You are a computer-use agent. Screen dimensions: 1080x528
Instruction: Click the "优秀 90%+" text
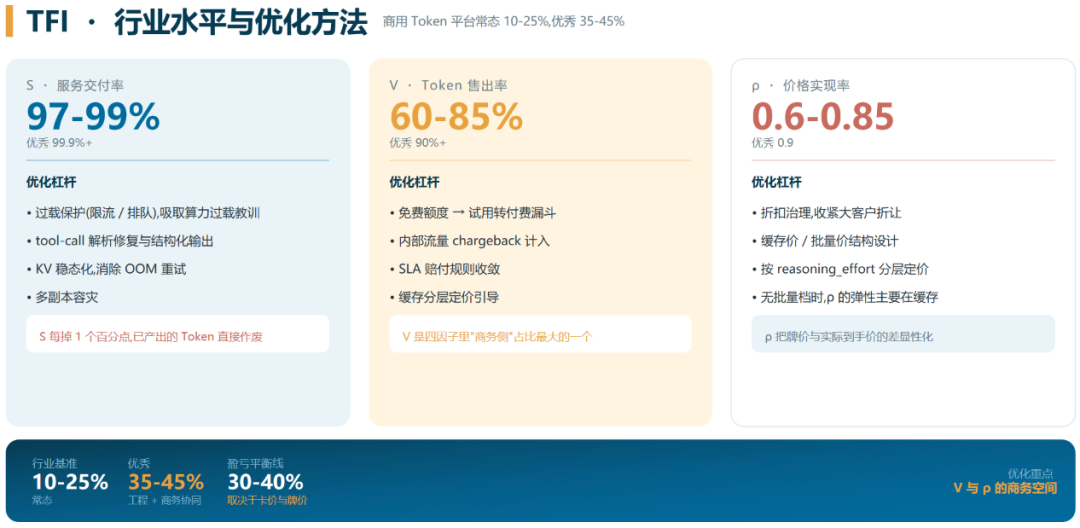click(x=417, y=143)
